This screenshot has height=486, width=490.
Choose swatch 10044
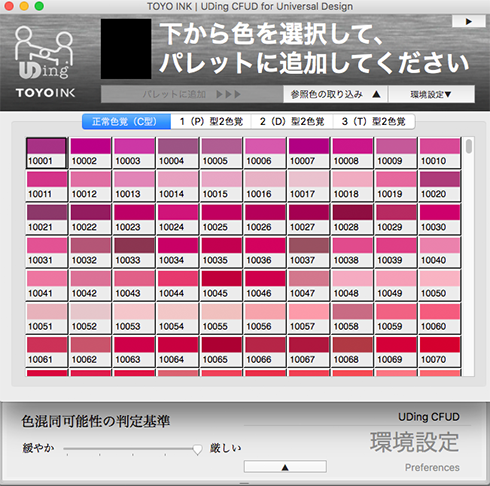[178, 285]
